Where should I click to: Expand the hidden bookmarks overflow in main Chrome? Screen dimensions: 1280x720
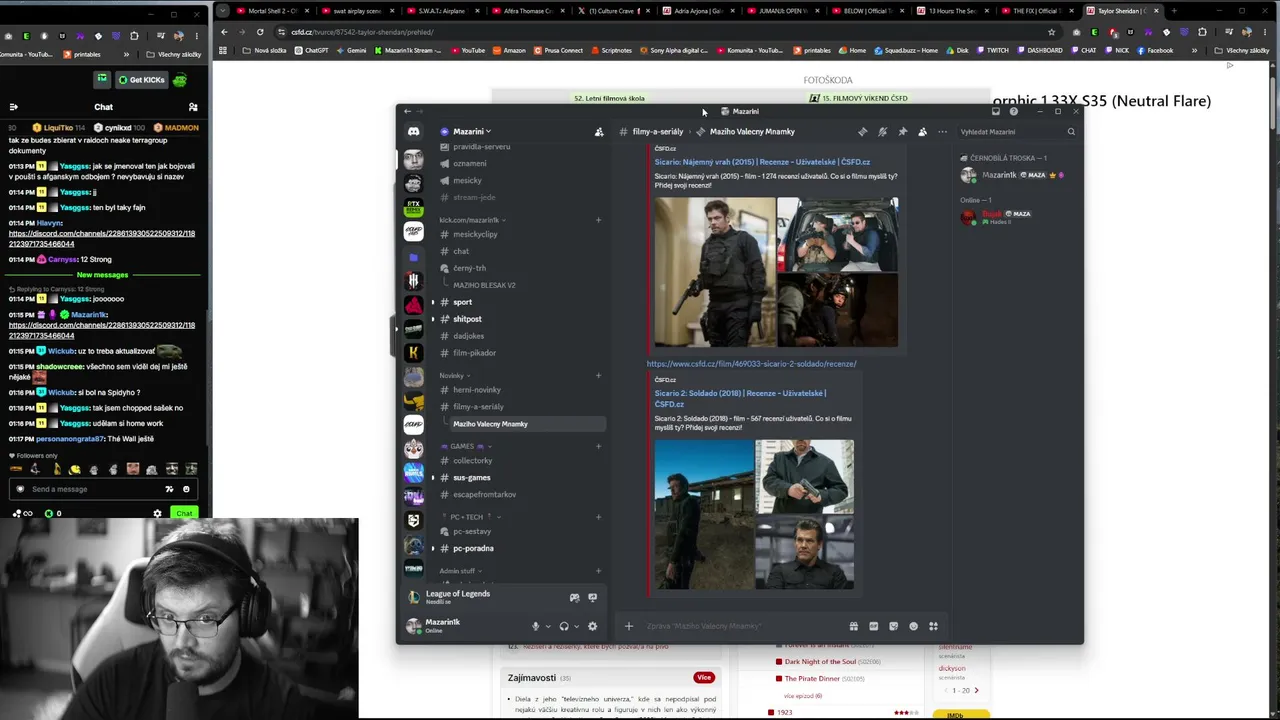tap(1193, 50)
